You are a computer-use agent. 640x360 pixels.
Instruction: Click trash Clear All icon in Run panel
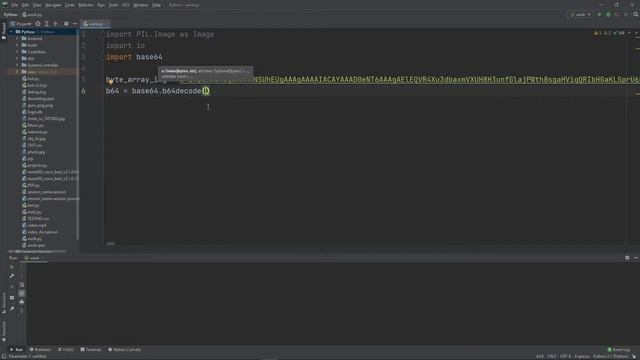(x=22, y=311)
